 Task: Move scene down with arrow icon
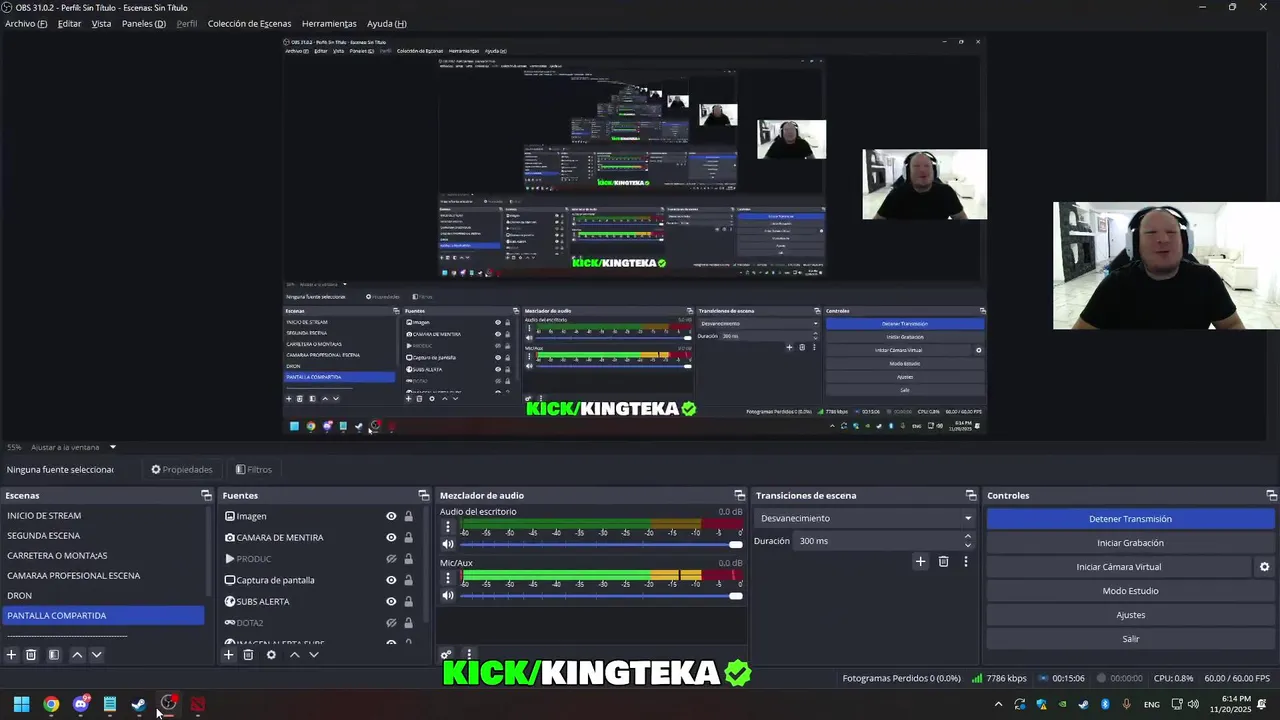(x=96, y=655)
